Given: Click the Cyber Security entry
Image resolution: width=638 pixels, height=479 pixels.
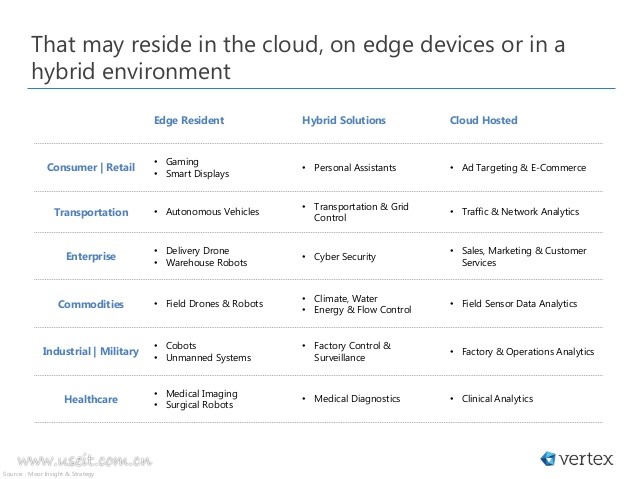Looking at the screenshot, I should [345, 257].
